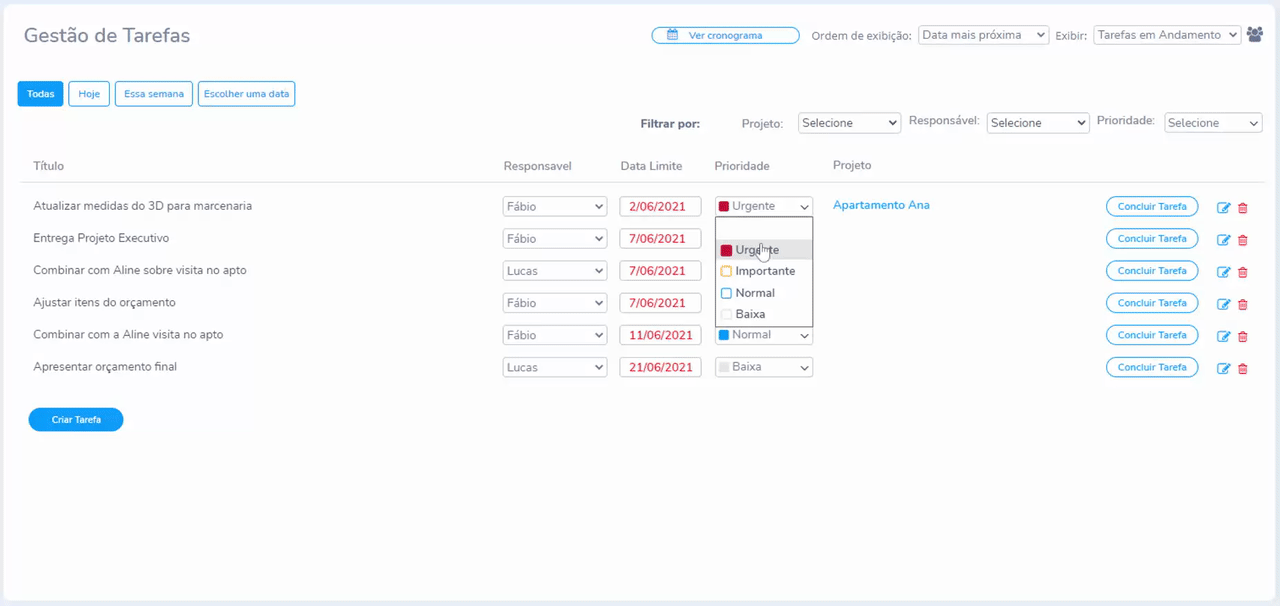
Task: Click the Criar Tarefa button
Action: [76, 420]
